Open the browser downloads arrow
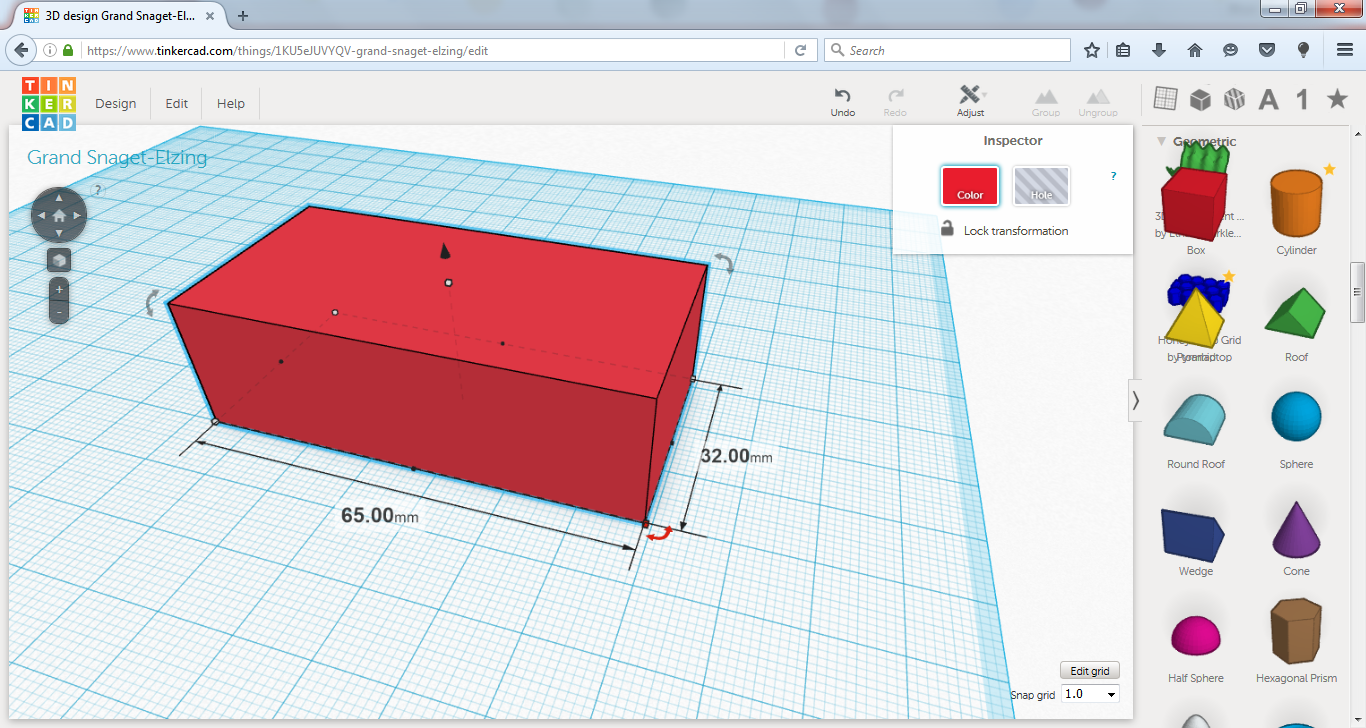Image resolution: width=1366 pixels, height=728 pixels. pos(1159,50)
